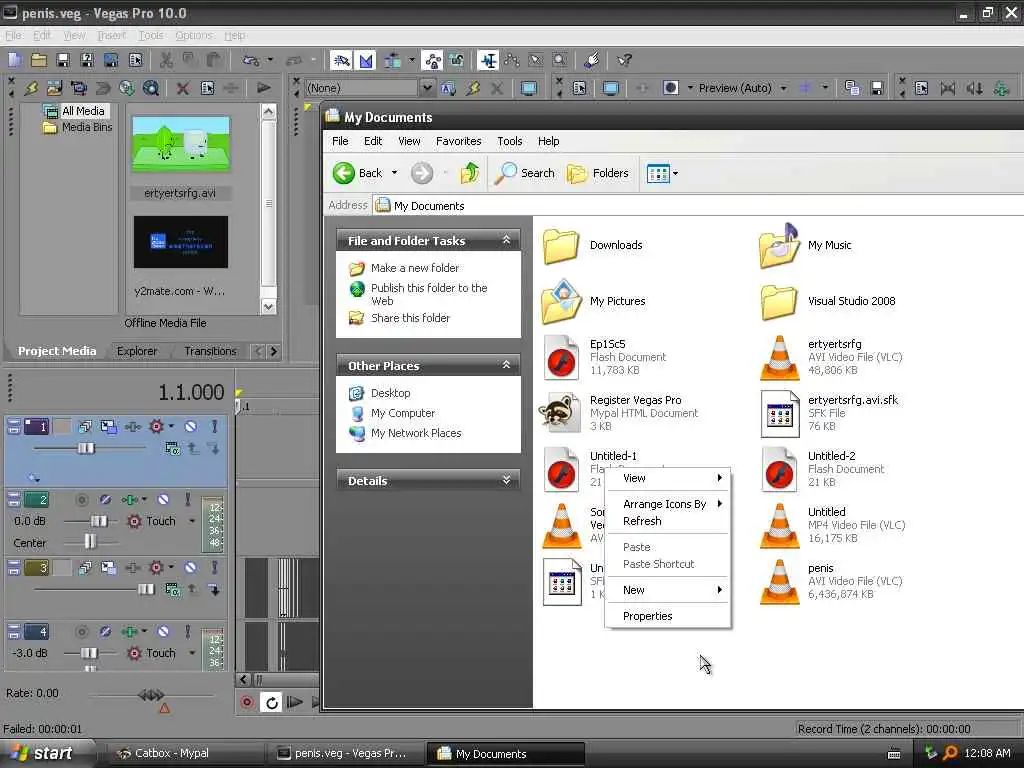Mute video track 3
This screenshot has height=768, width=1024.
(x=190, y=568)
